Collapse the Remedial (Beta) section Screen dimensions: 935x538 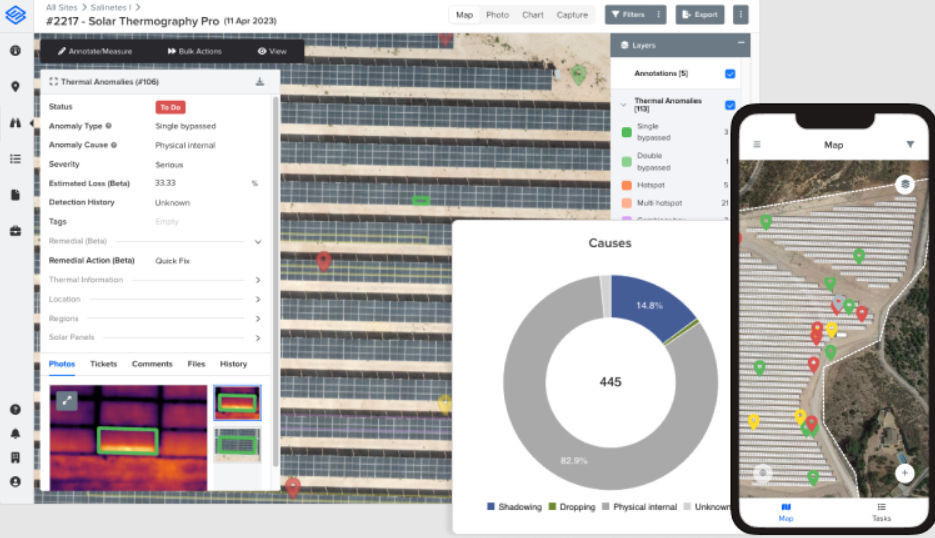(x=258, y=242)
